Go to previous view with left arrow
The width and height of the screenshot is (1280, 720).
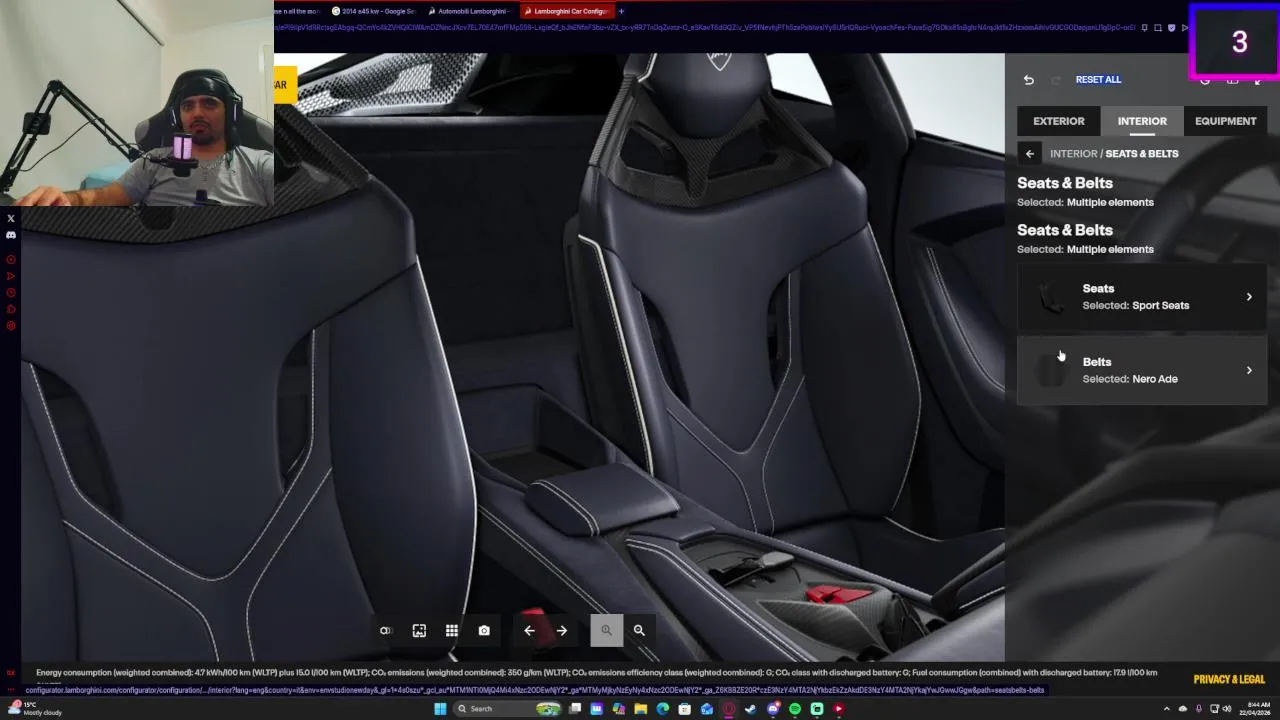point(529,630)
